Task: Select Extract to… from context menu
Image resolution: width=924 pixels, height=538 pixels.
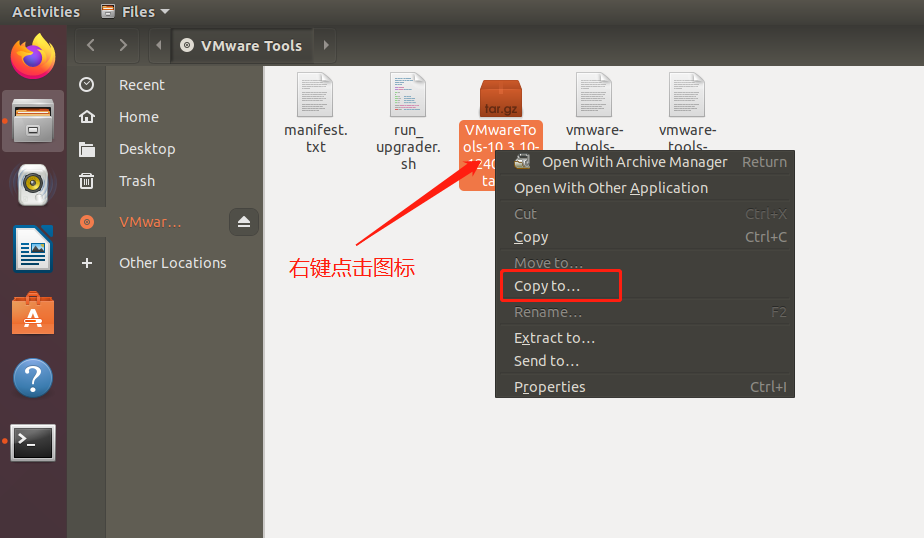Action: click(x=554, y=338)
